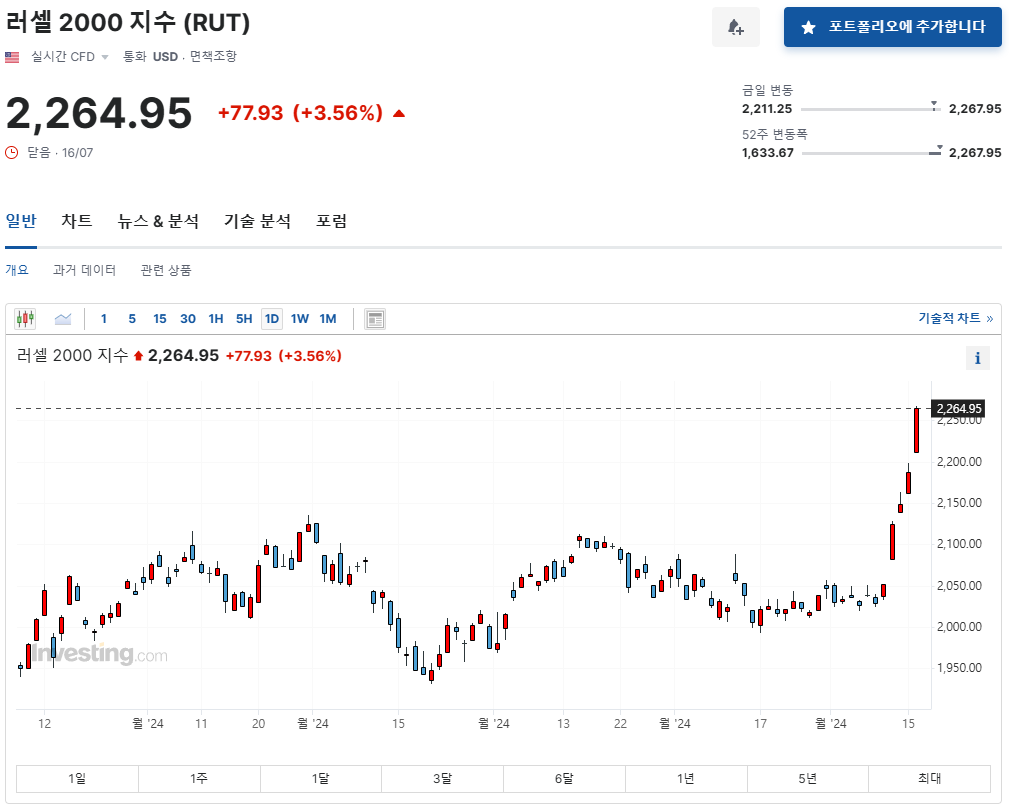Select the 1D chart interval

click(x=272, y=319)
